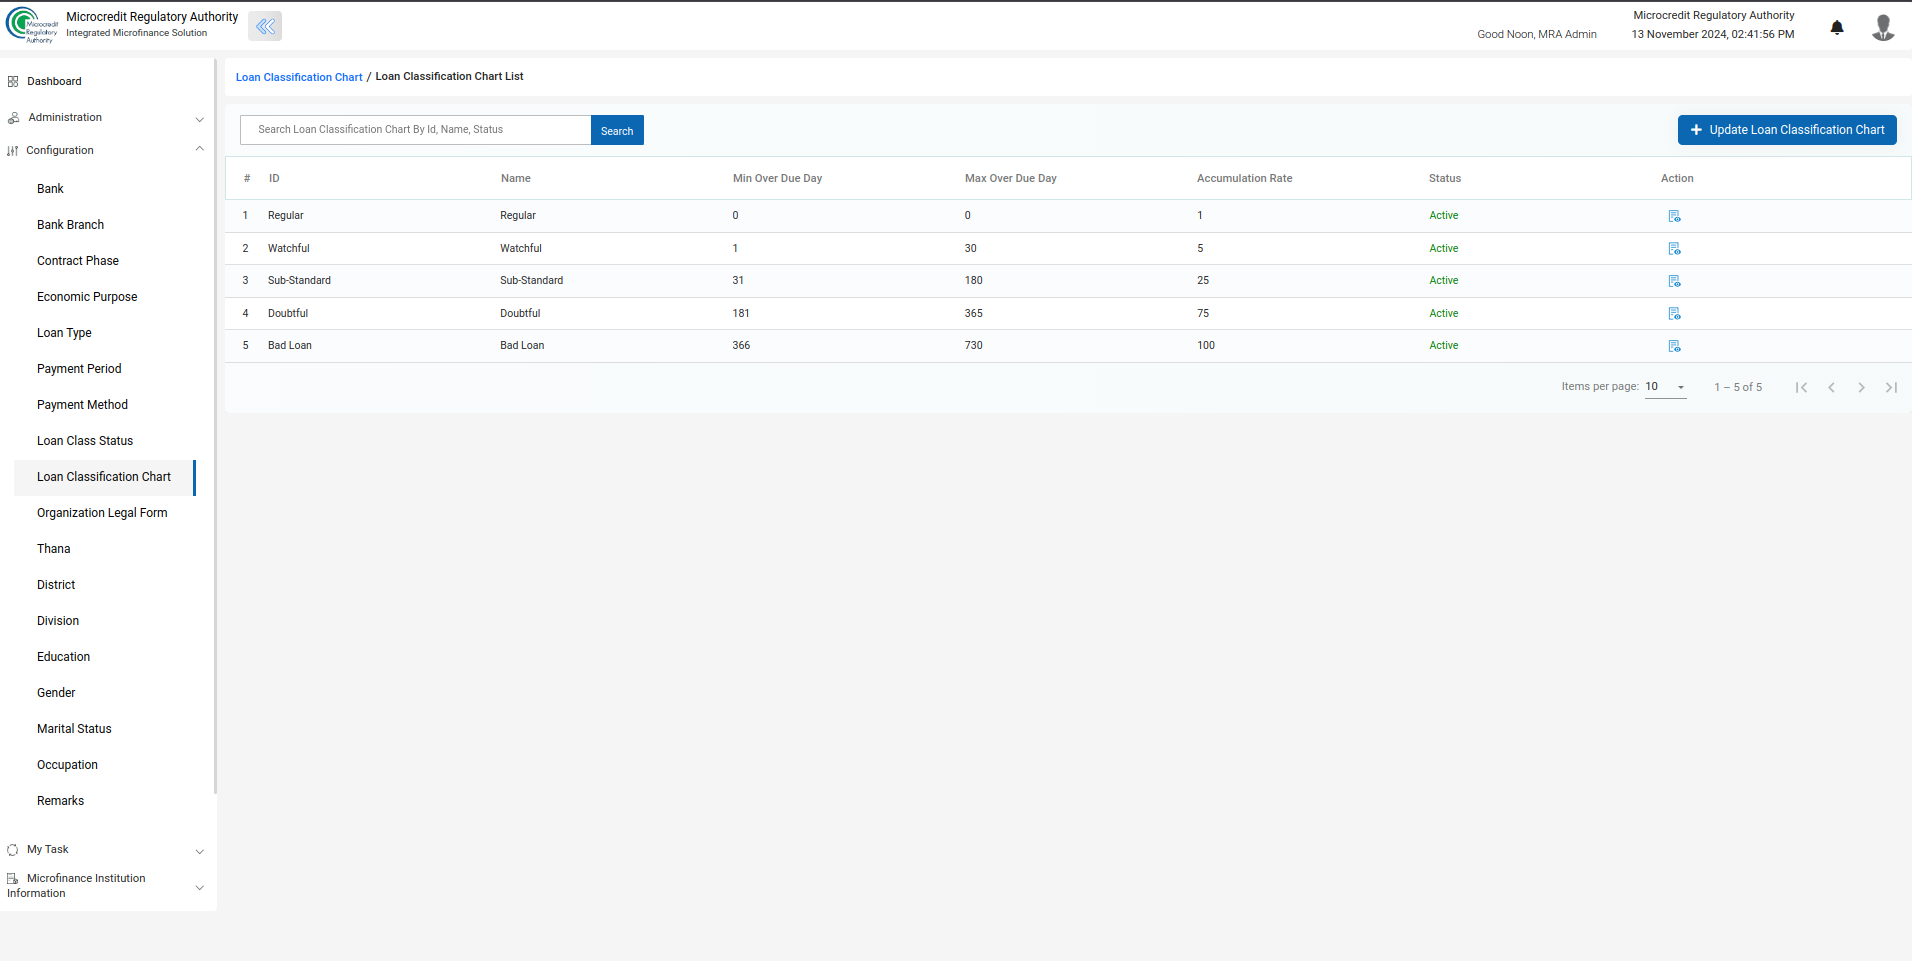Click Microfinance Institution Information icon

click(x=13, y=879)
